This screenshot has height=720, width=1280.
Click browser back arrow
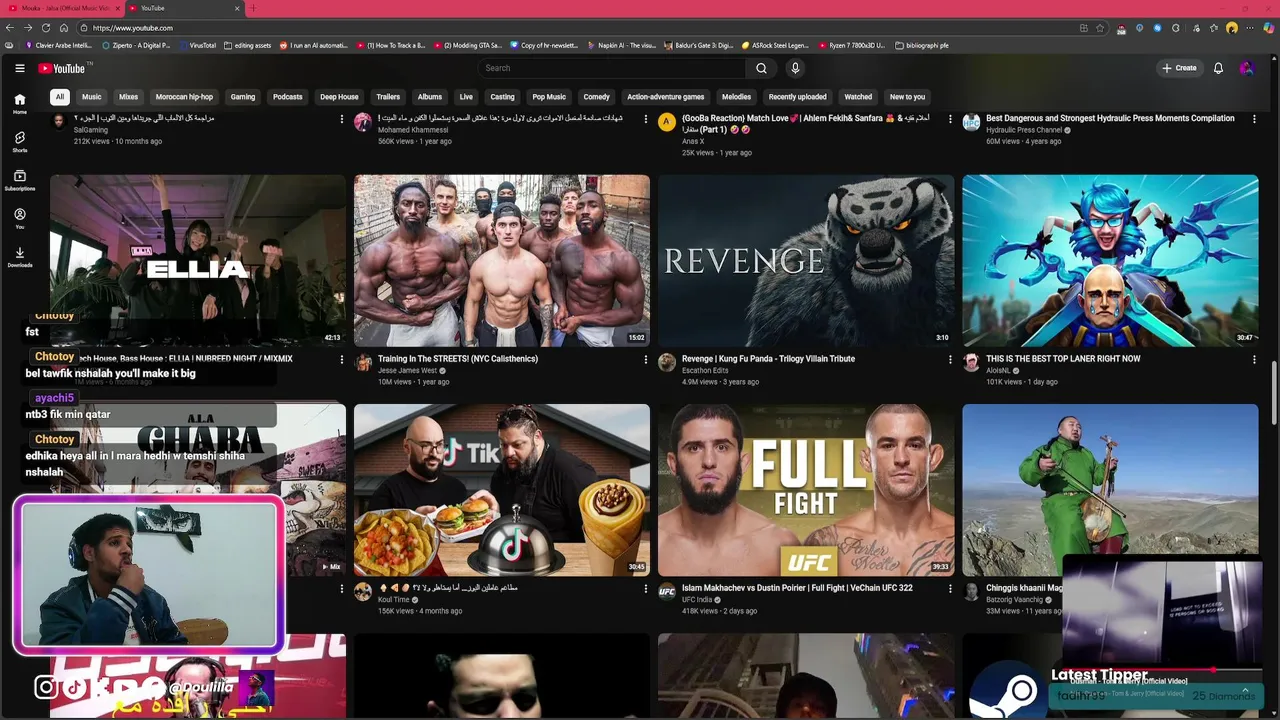point(10,28)
